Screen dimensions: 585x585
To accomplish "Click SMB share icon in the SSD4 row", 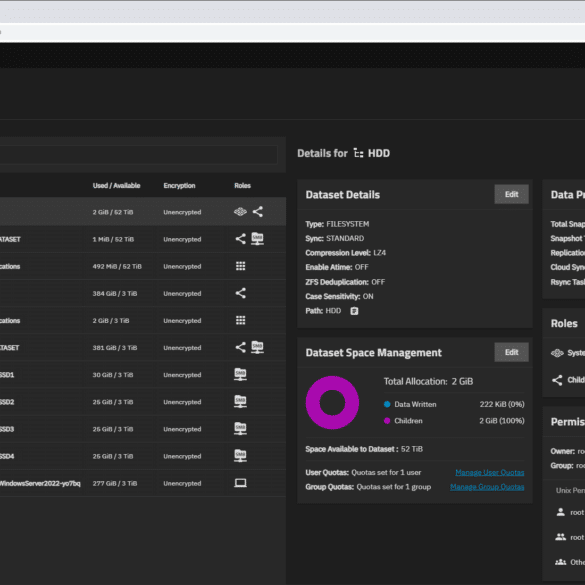I will pos(240,456).
